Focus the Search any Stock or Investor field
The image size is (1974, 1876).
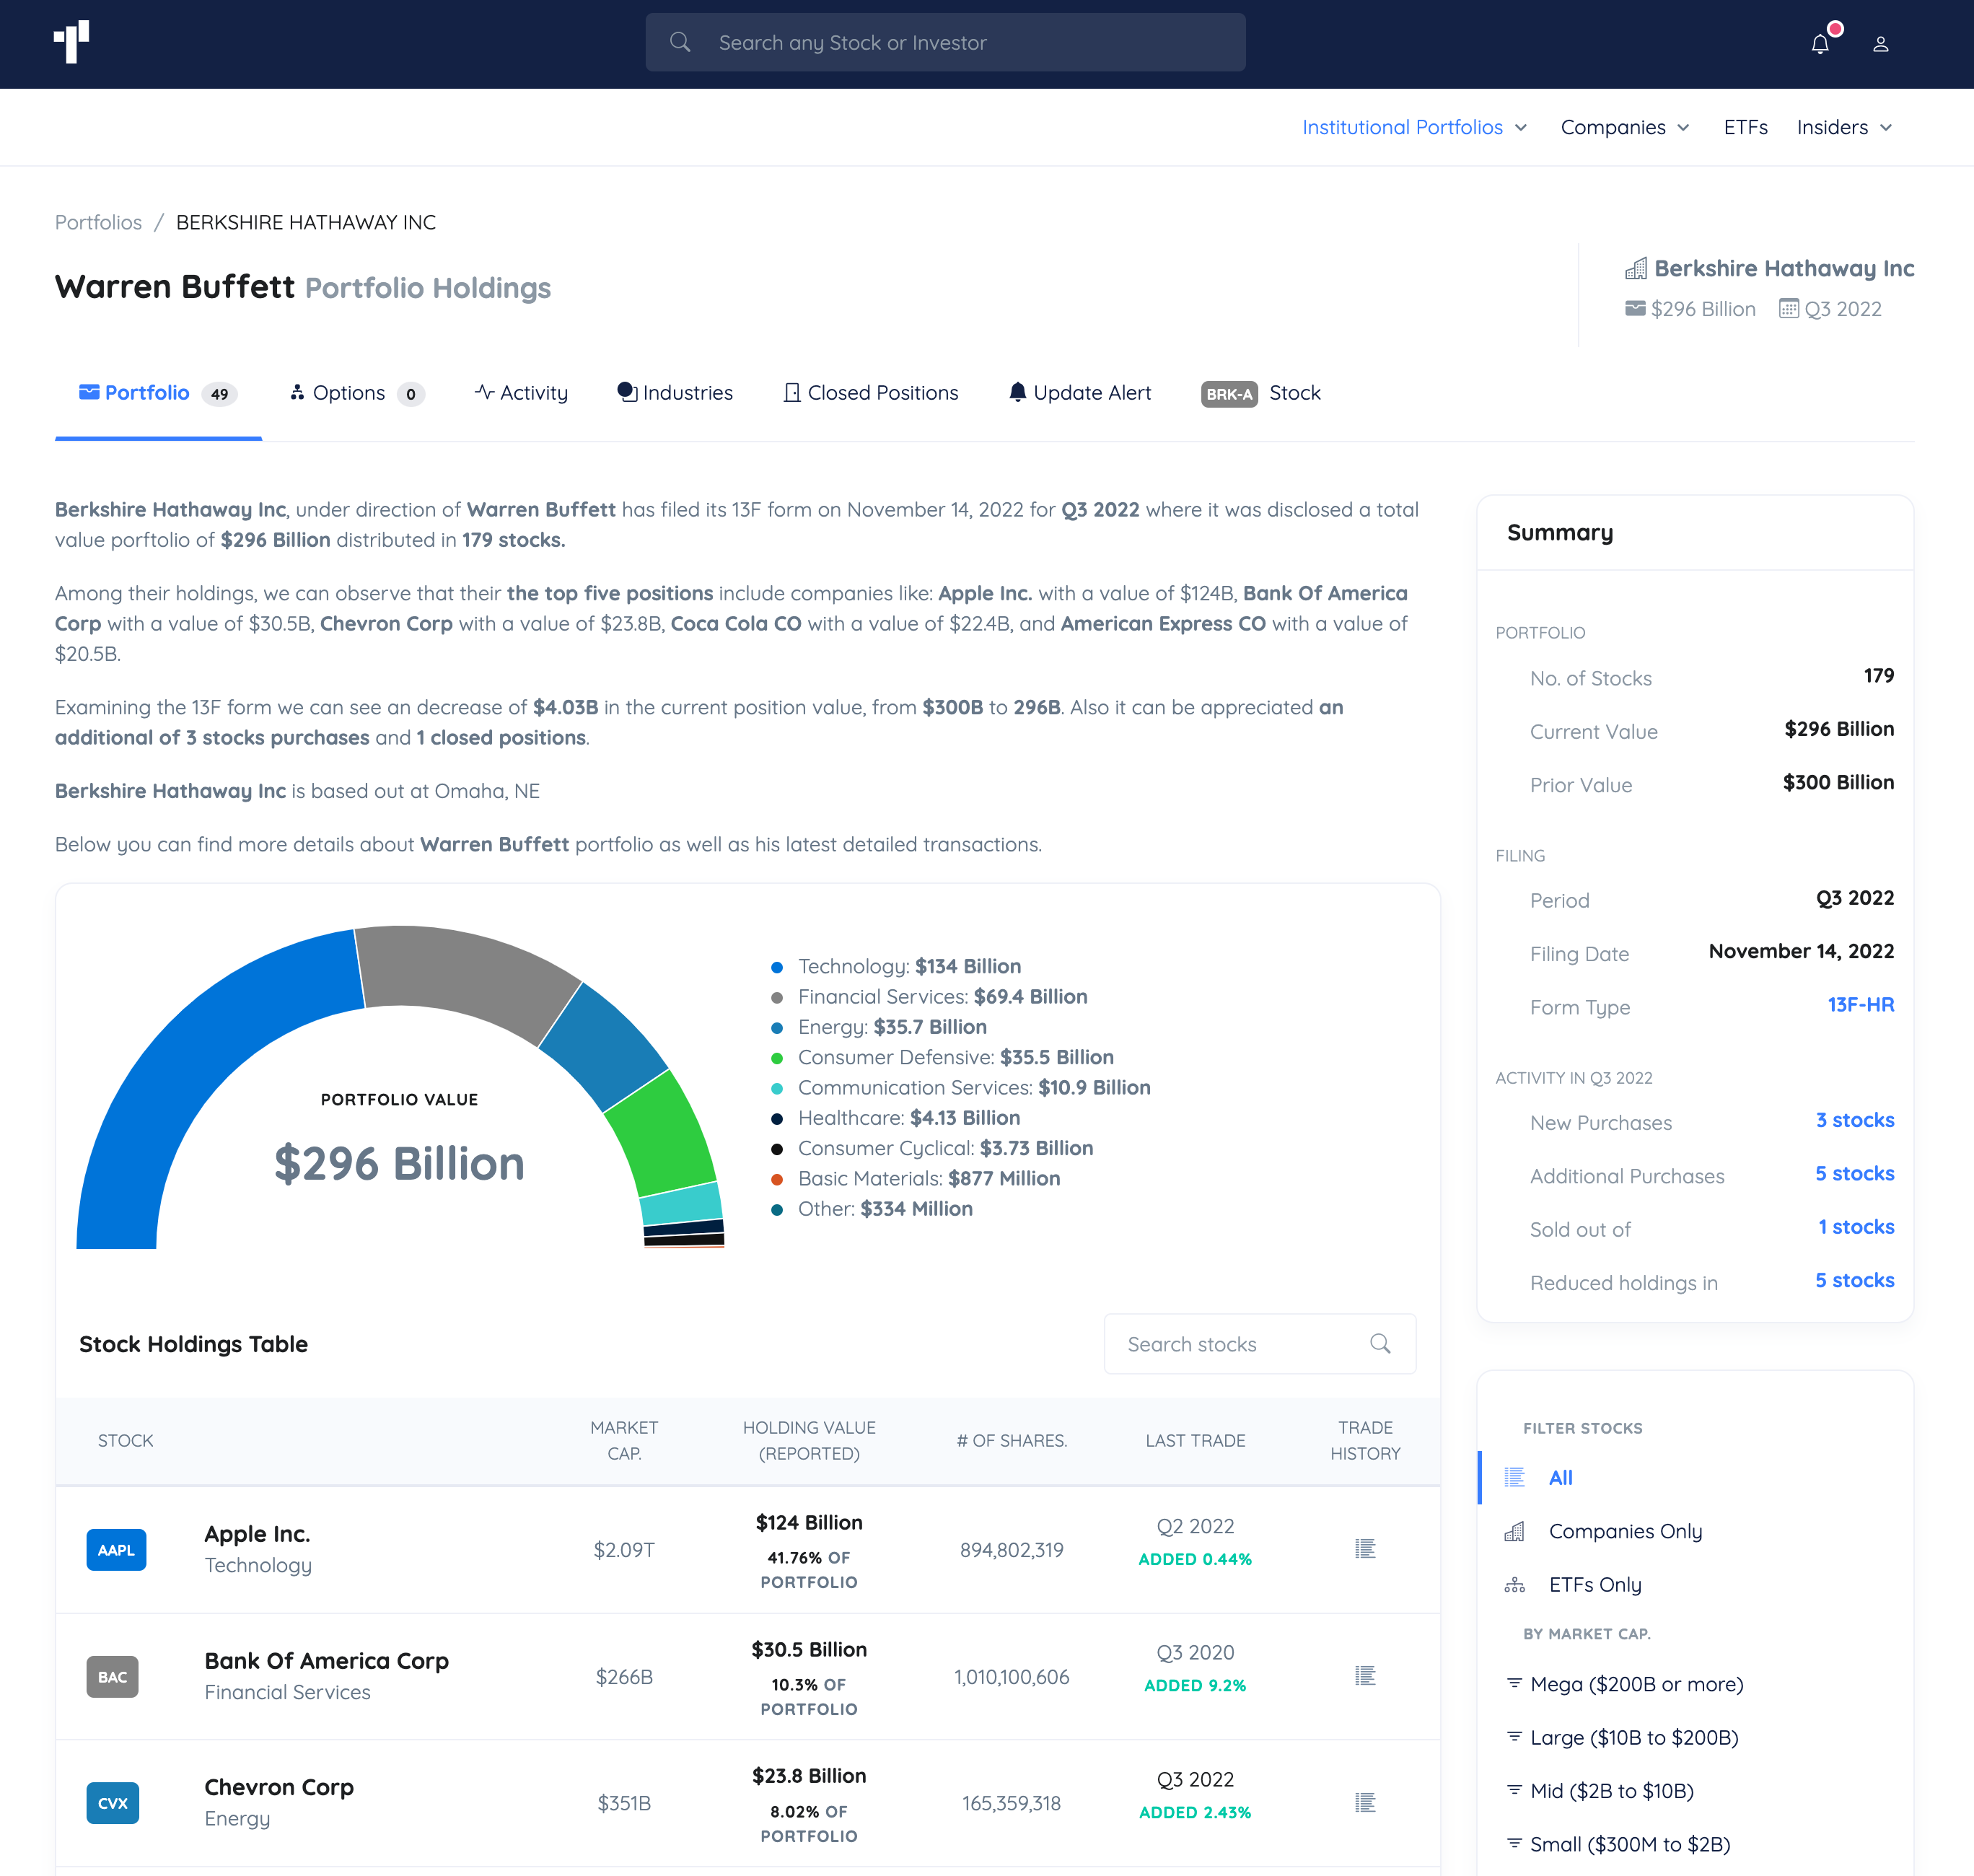945,42
